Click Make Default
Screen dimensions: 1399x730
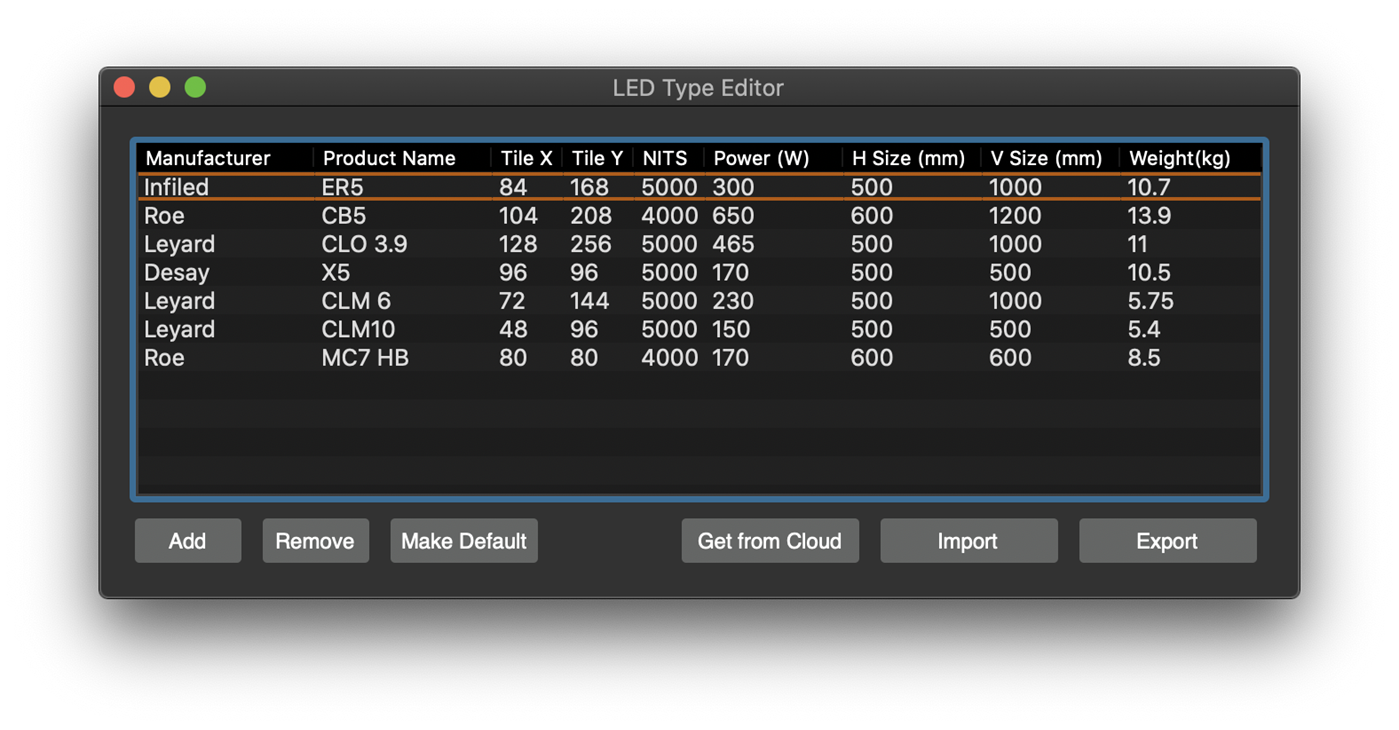(463, 540)
